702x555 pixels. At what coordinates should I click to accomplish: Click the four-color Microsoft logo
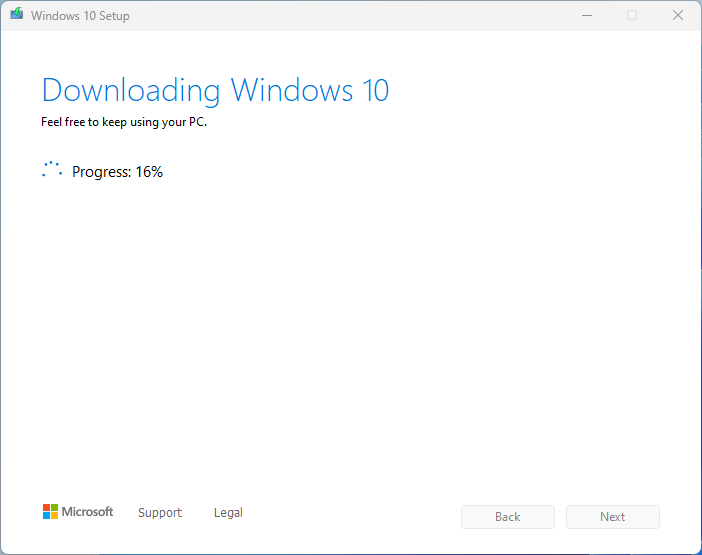50,512
